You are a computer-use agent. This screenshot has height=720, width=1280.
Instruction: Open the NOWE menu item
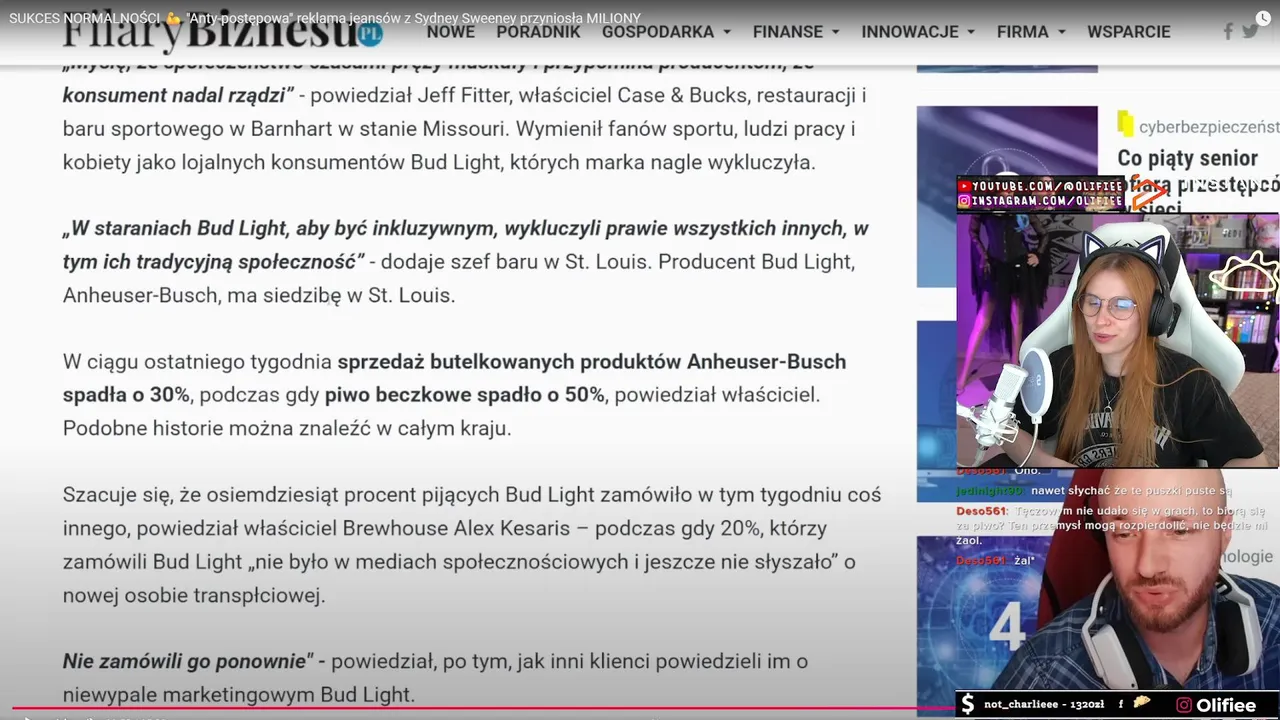coord(451,32)
